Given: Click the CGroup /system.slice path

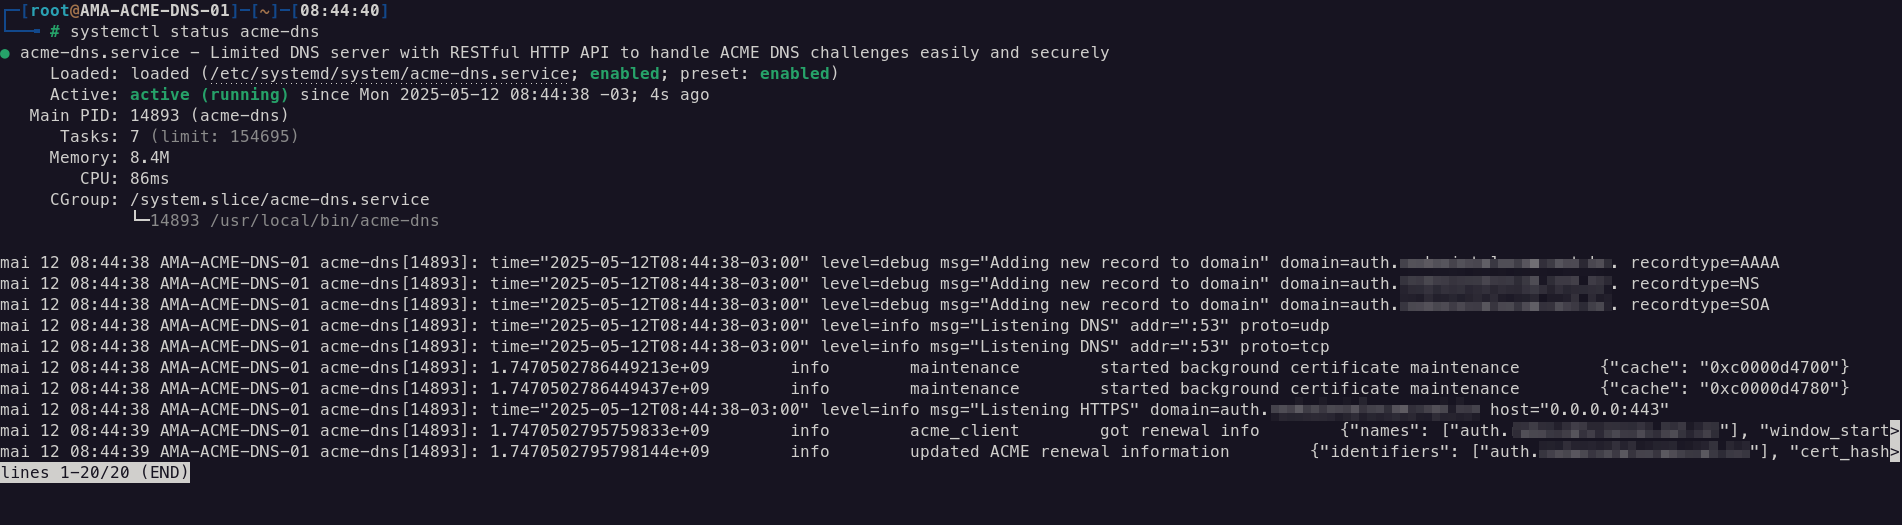Looking at the screenshot, I should point(280,200).
